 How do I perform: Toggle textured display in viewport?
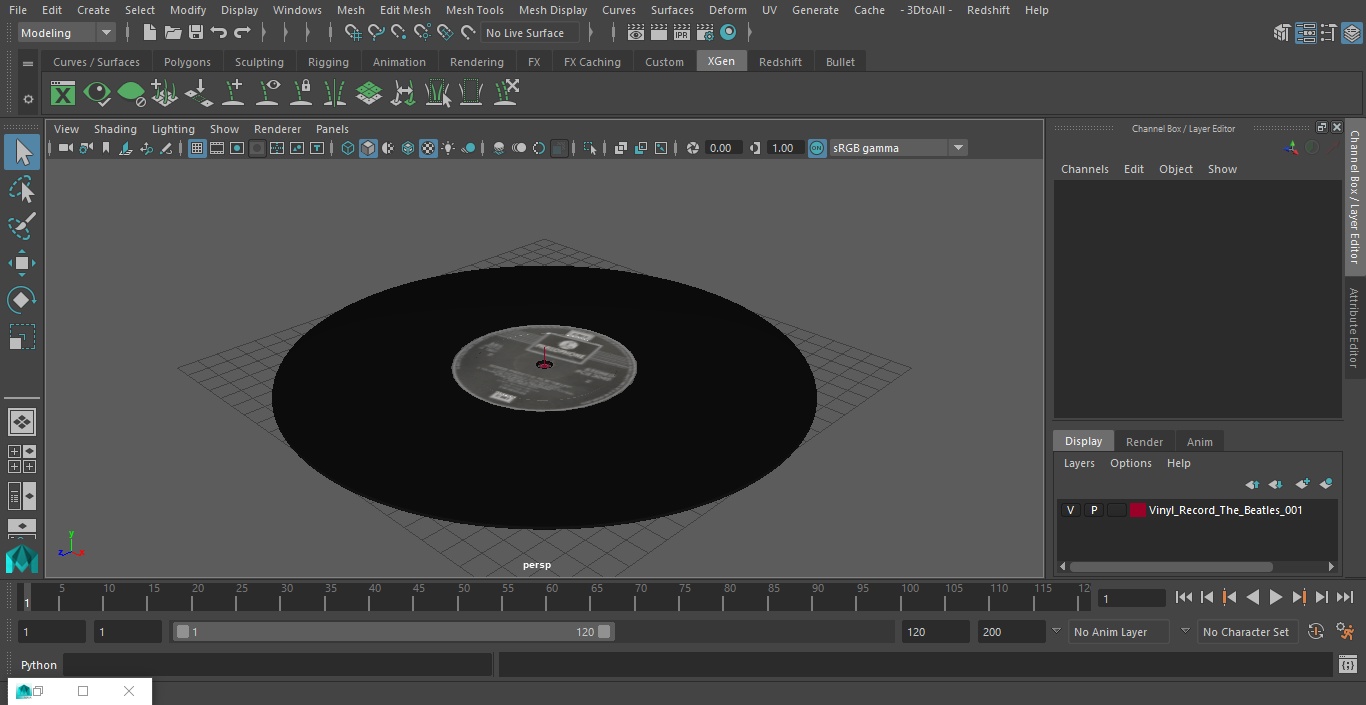click(x=428, y=148)
